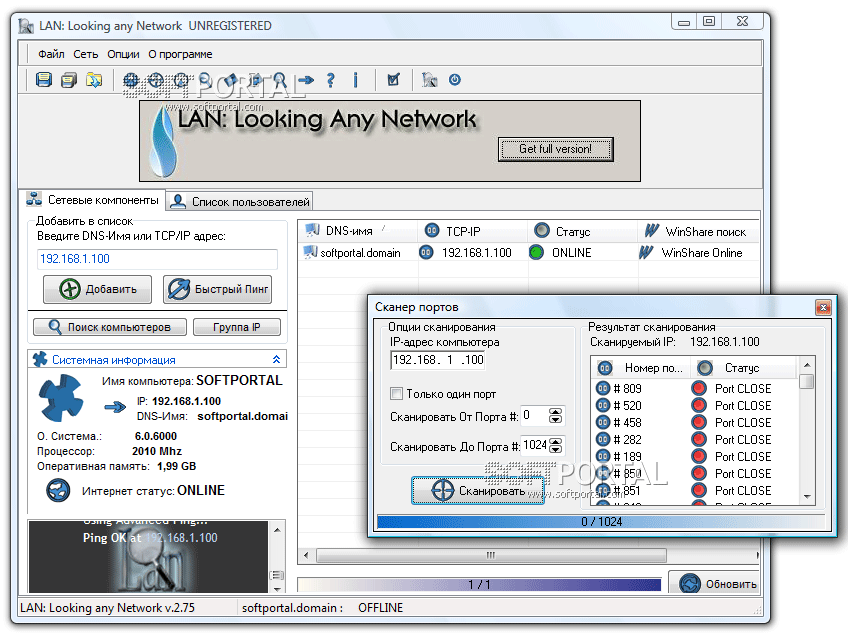The height and width of the screenshot is (635, 848).
Task: Click the dark globe grid toolbar icon
Action: (130, 80)
